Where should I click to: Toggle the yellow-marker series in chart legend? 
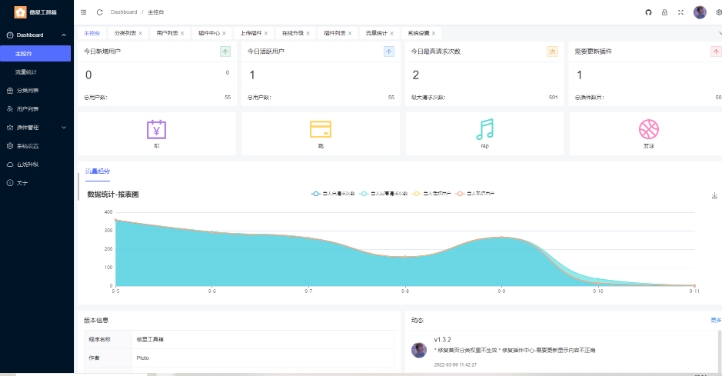pos(432,194)
